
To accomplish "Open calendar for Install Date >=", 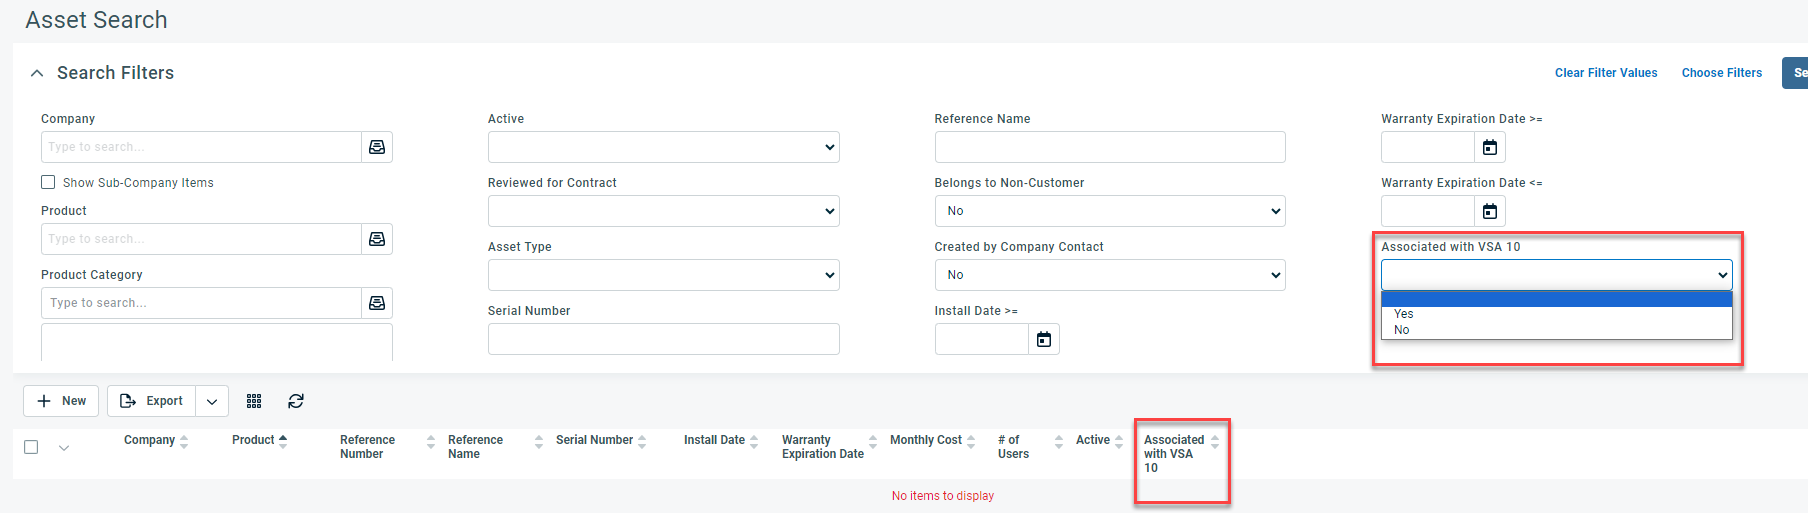I will tap(1044, 339).
